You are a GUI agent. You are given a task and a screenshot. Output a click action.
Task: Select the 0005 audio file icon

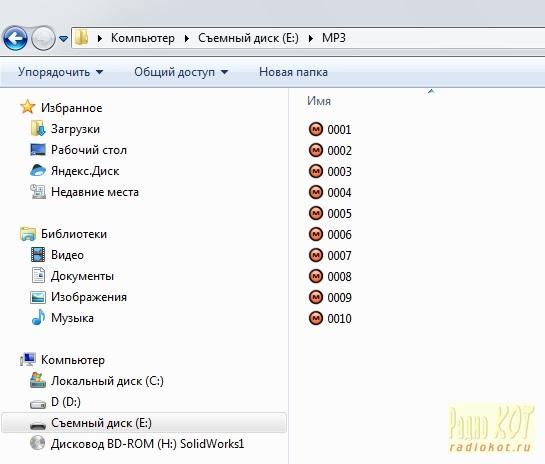[x=316, y=213]
